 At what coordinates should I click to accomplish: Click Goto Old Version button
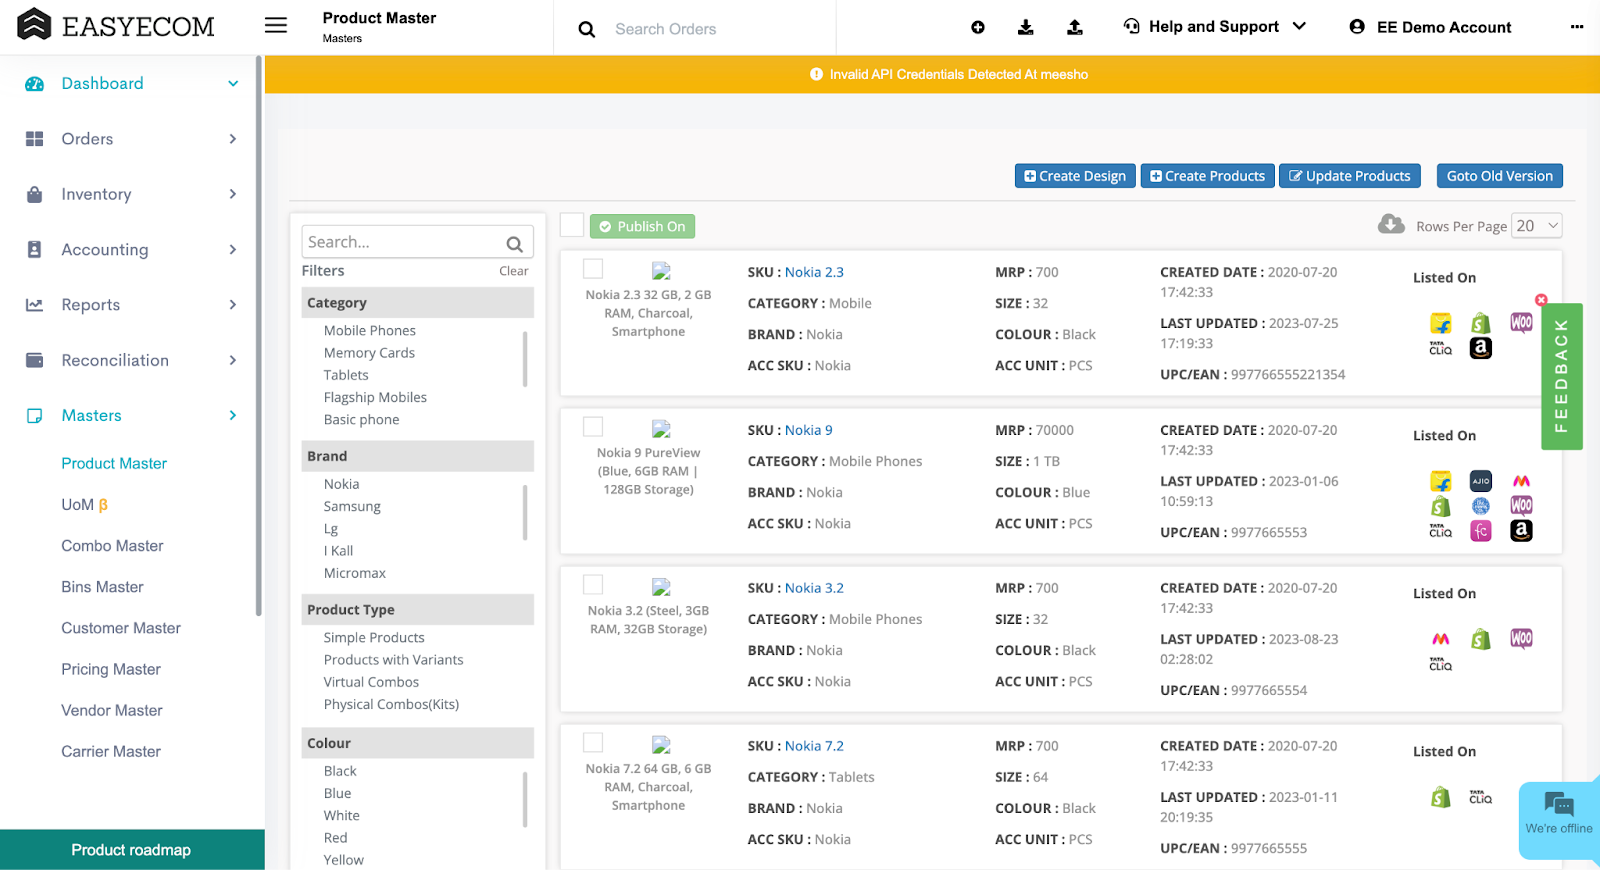[x=1499, y=176]
